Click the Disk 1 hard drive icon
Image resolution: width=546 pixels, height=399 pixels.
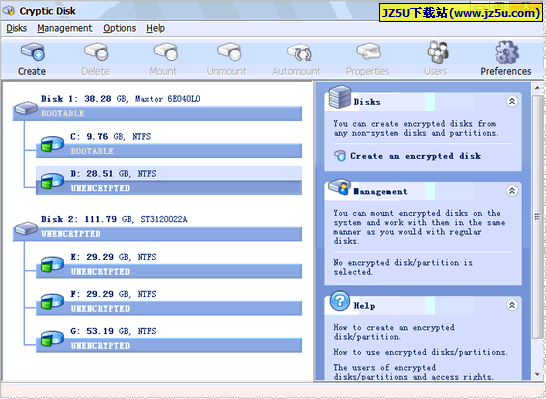pyautogui.click(x=25, y=108)
